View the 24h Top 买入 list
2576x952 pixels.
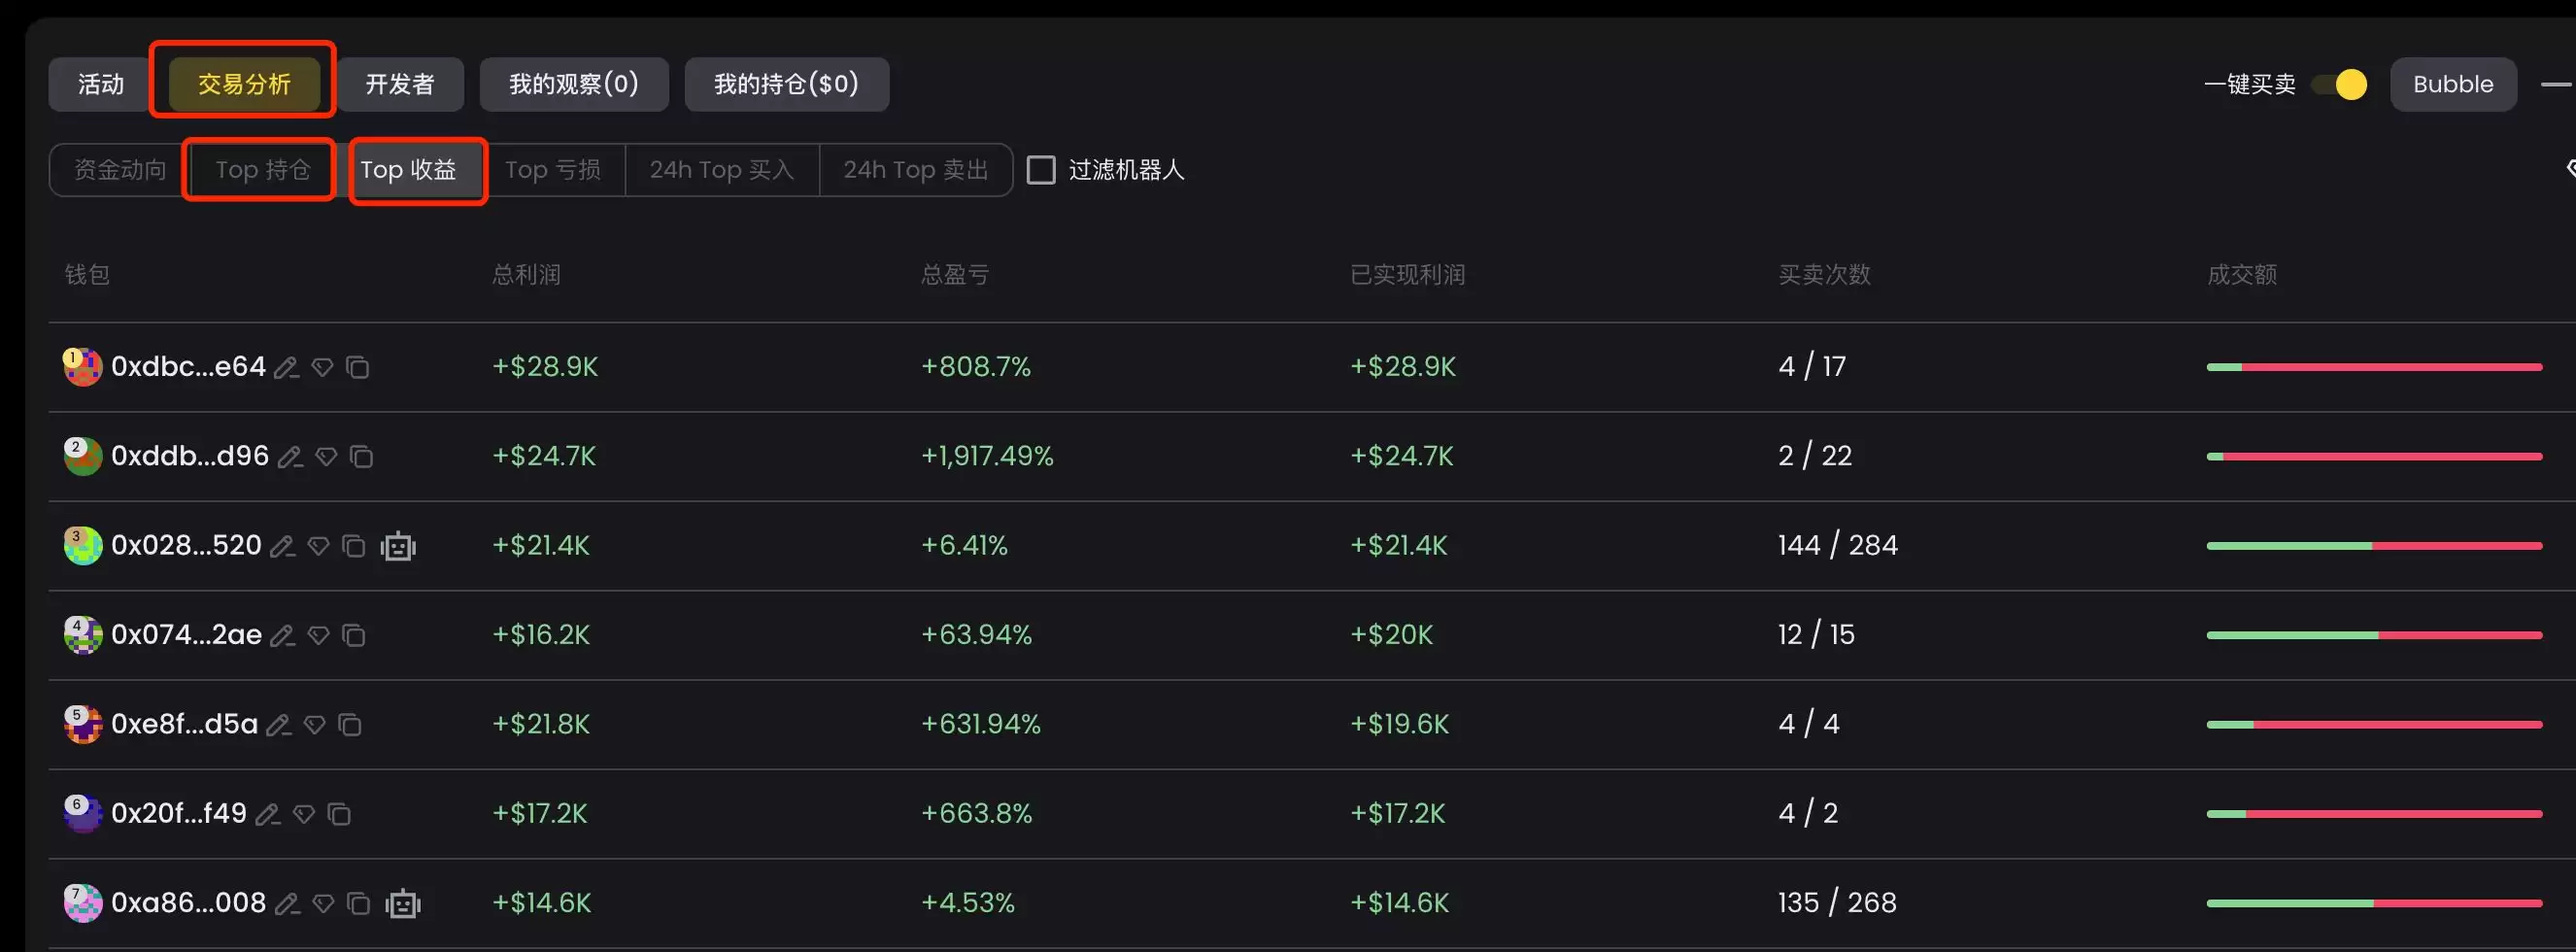coord(722,169)
